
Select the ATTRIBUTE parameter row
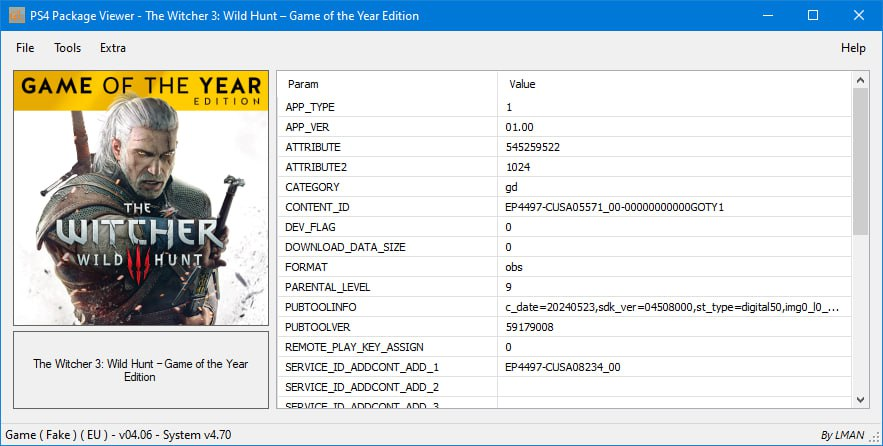click(564, 147)
